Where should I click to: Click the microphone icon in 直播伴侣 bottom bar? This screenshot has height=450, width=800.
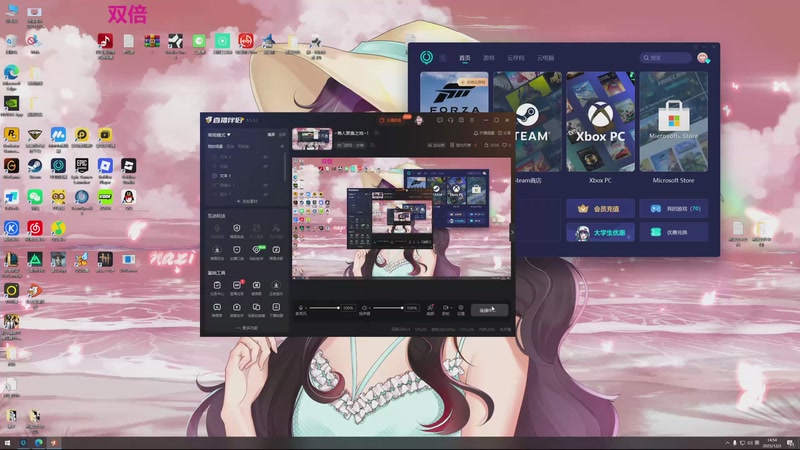301,308
